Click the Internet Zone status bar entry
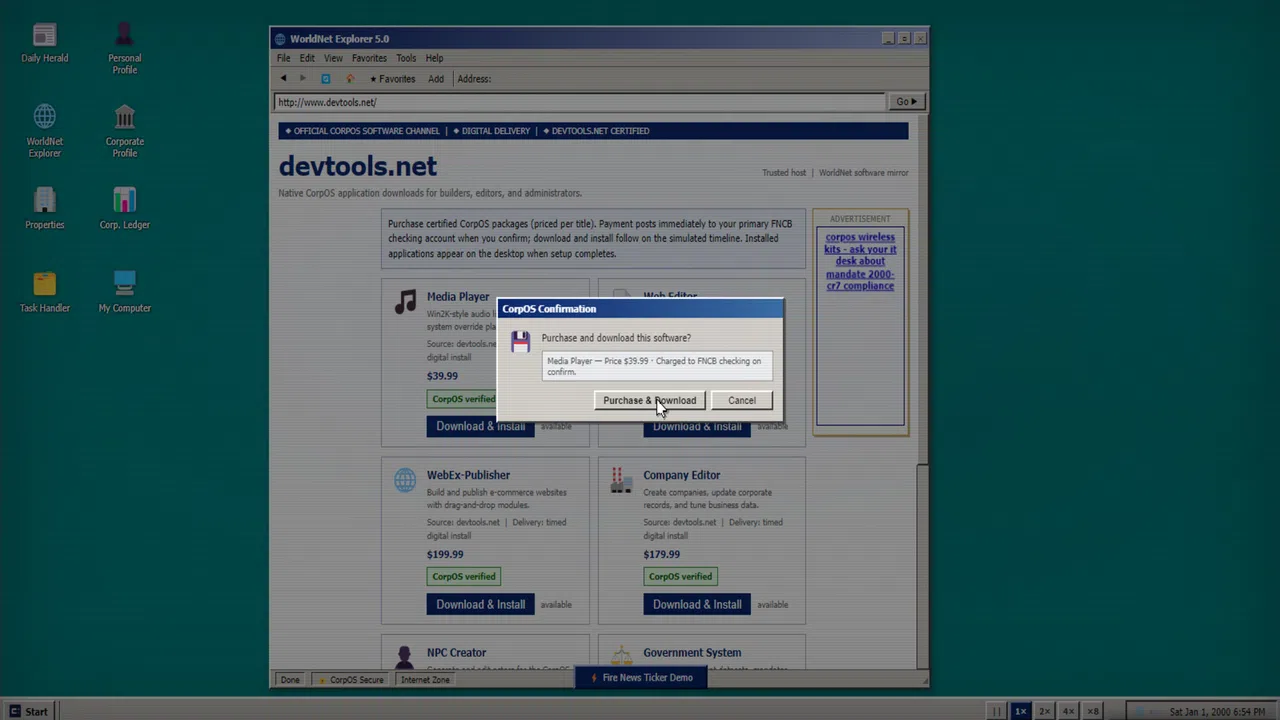The height and width of the screenshot is (720, 1280). tap(425, 680)
